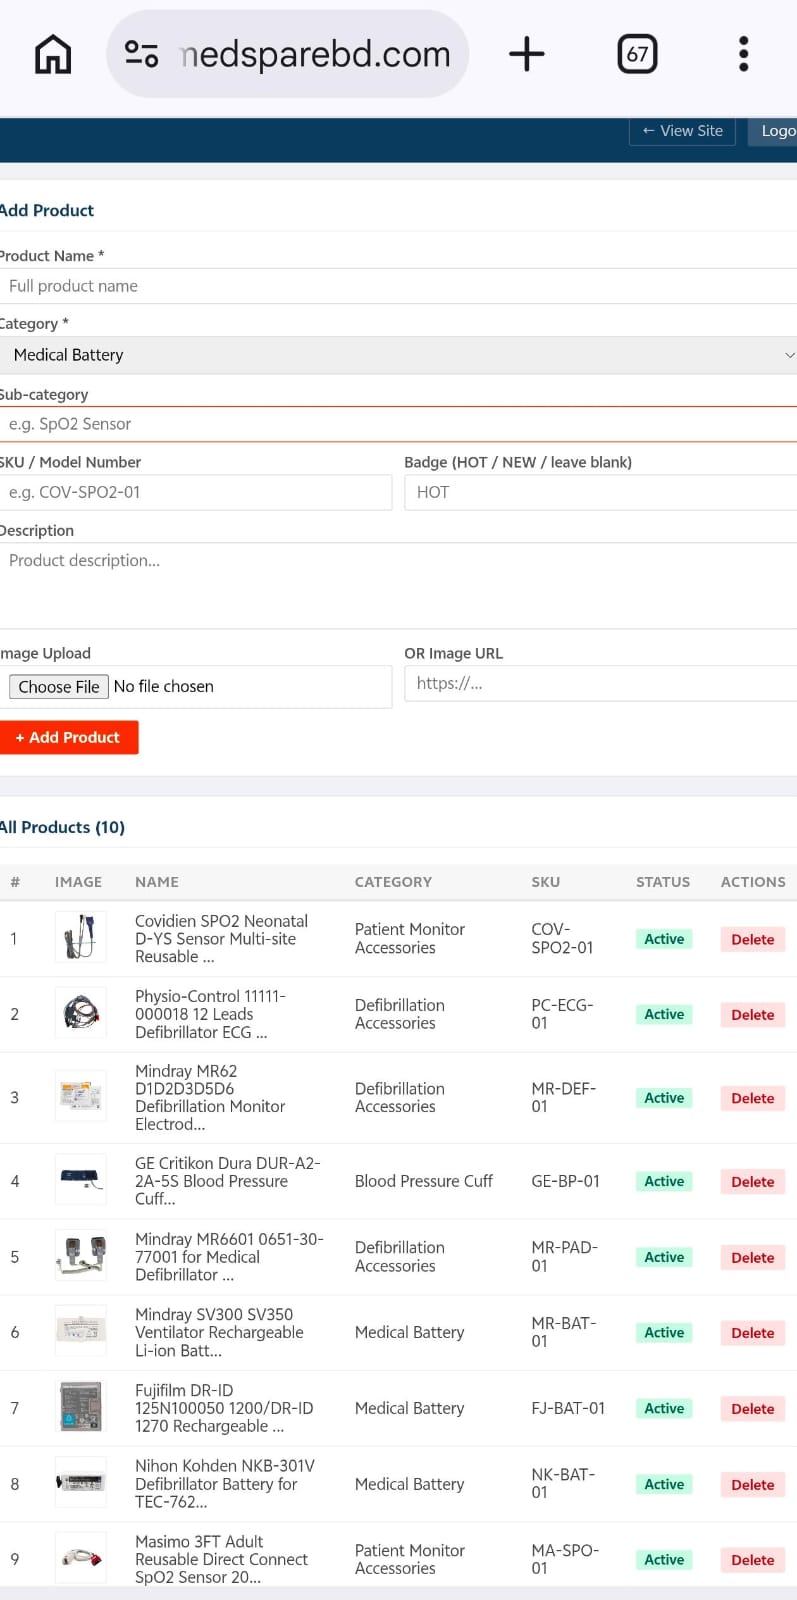Select 'Nihon Kohden NKB-301V Defibrillator Battery' name
The width and height of the screenshot is (797, 1600).
225,1484
